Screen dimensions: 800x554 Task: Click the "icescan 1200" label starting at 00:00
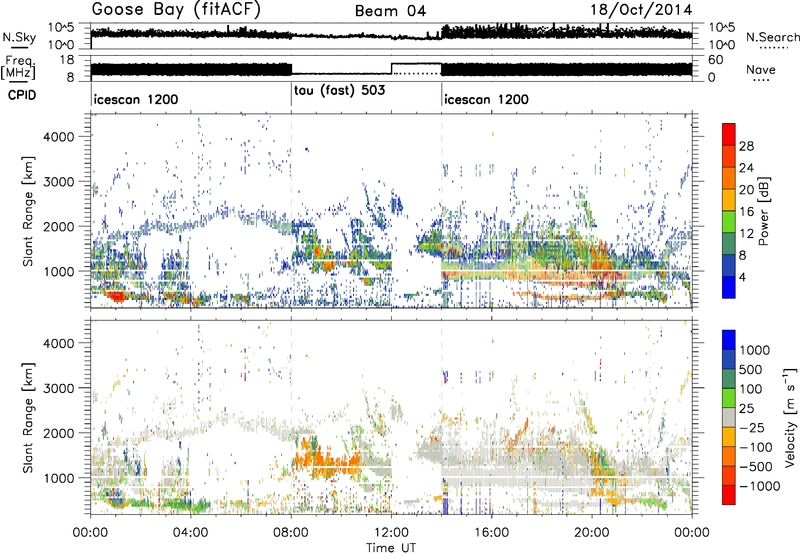[136, 99]
